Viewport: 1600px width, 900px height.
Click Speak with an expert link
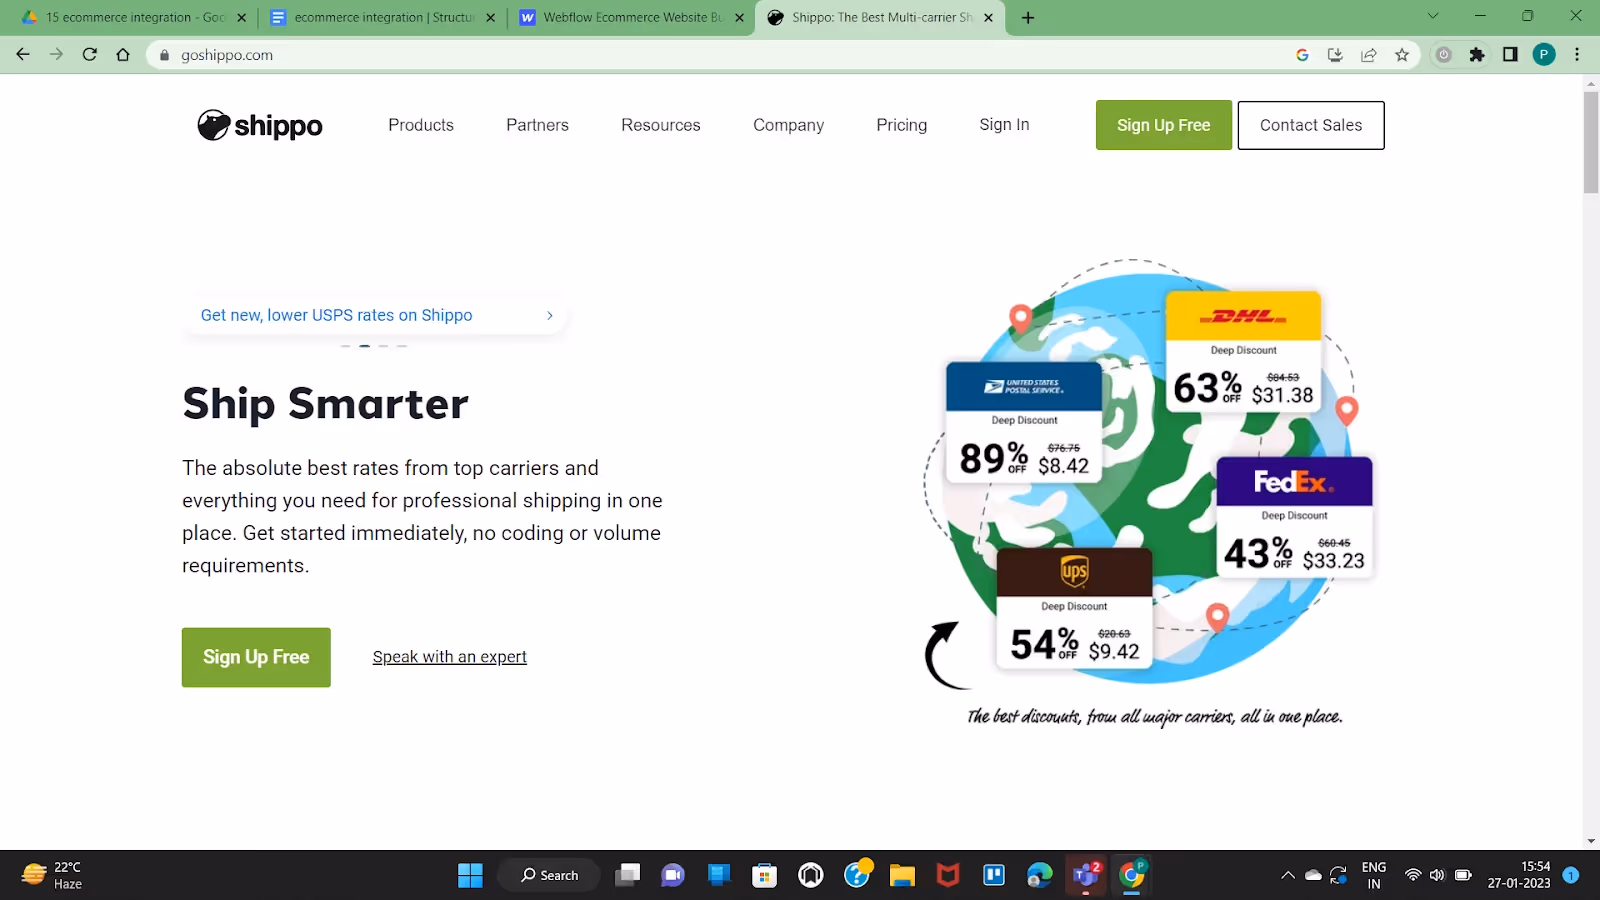(450, 657)
